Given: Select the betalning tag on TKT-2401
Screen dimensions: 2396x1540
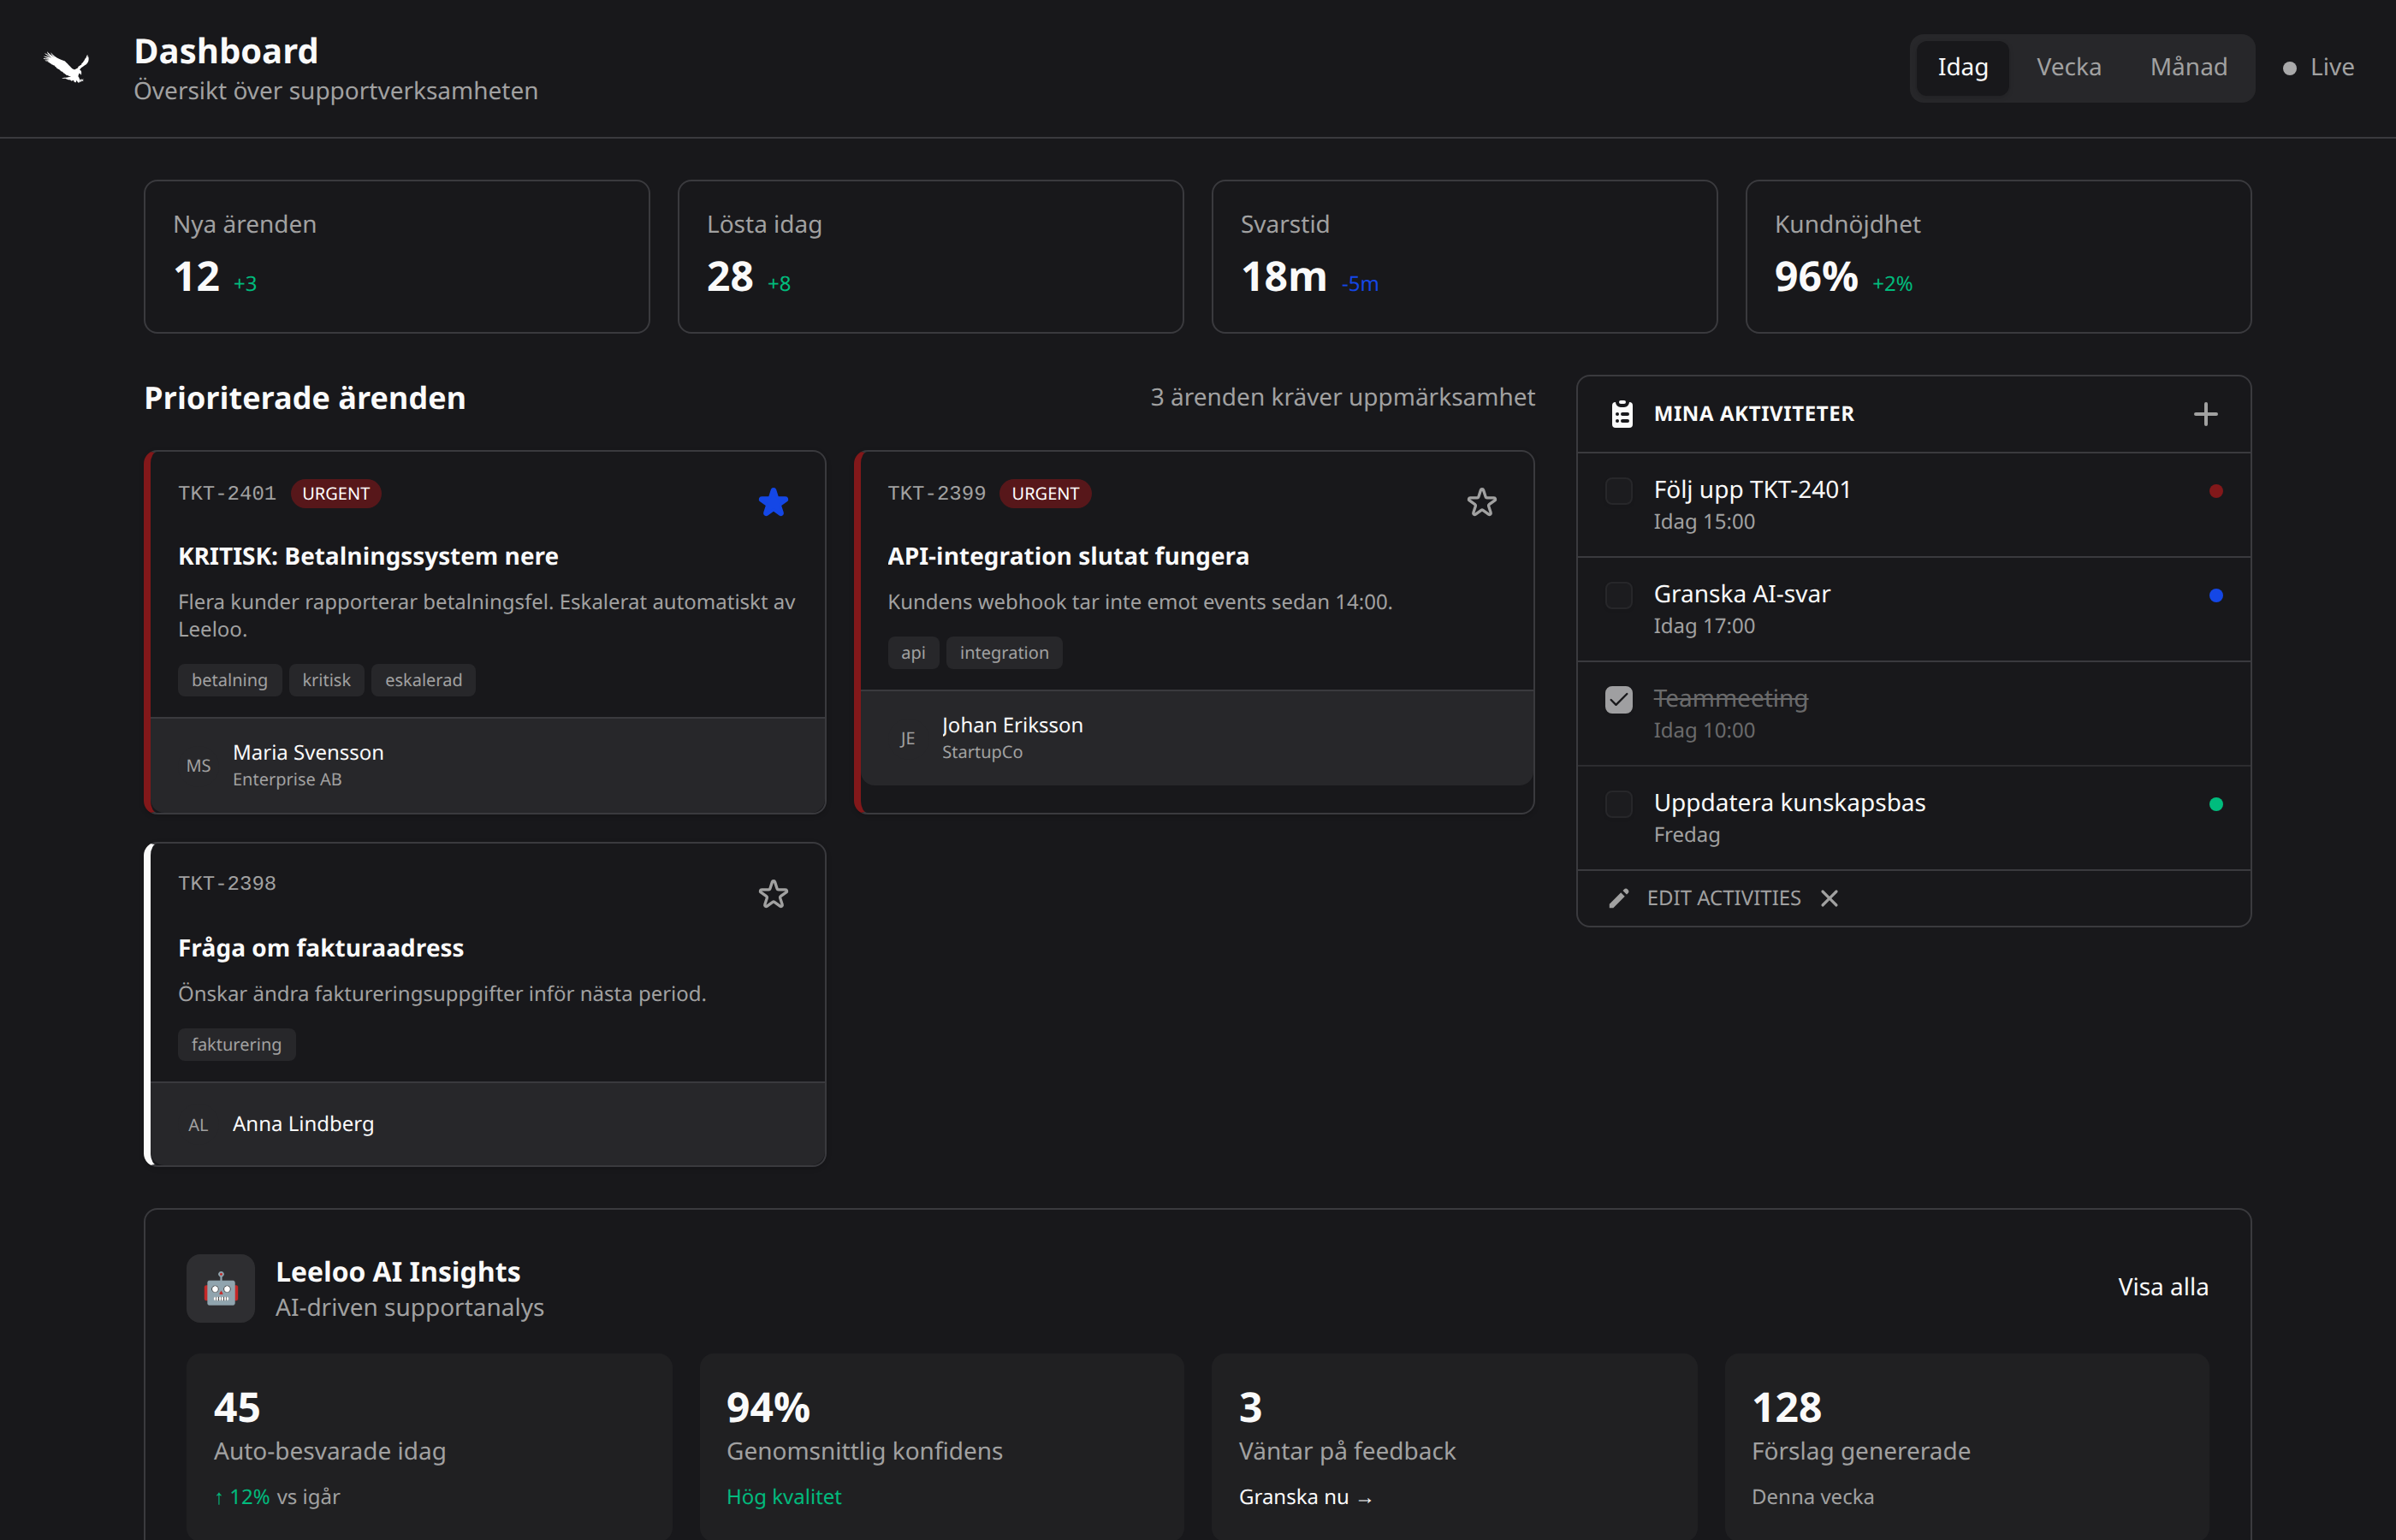Looking at the screenshot, I should (229, 679).
